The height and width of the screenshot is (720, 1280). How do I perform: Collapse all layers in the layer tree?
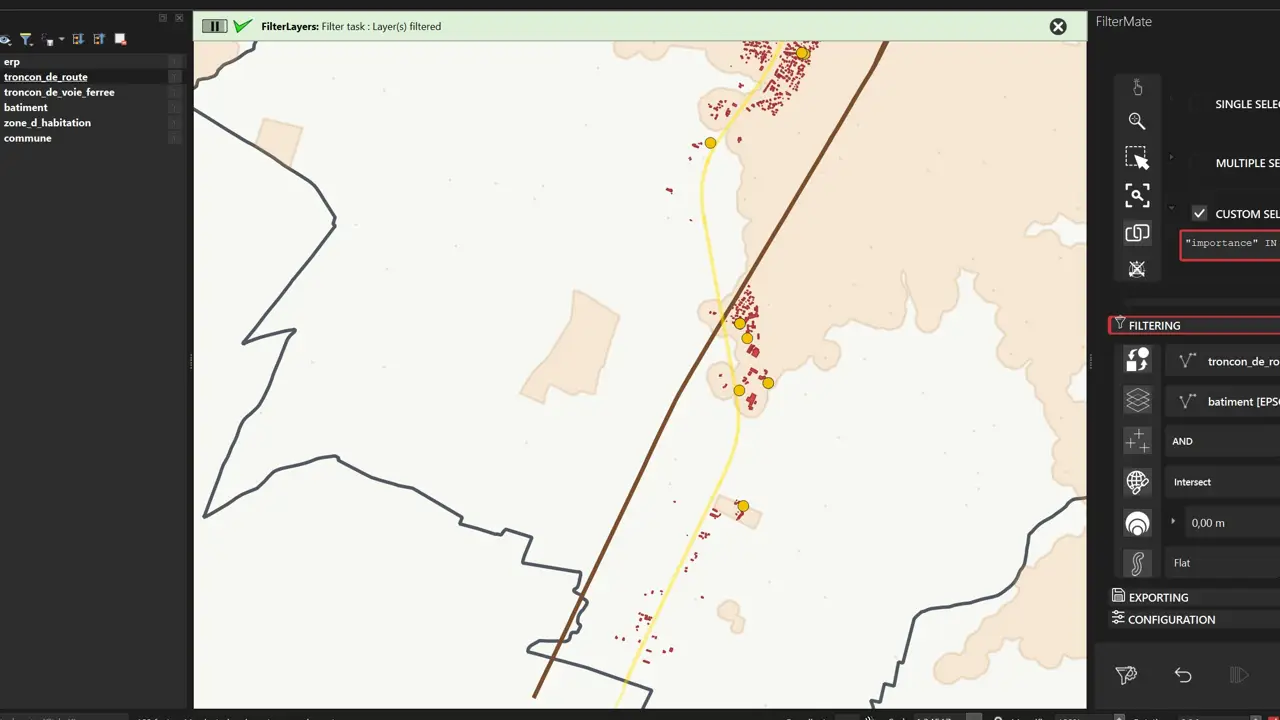click(x=99, y=40)
